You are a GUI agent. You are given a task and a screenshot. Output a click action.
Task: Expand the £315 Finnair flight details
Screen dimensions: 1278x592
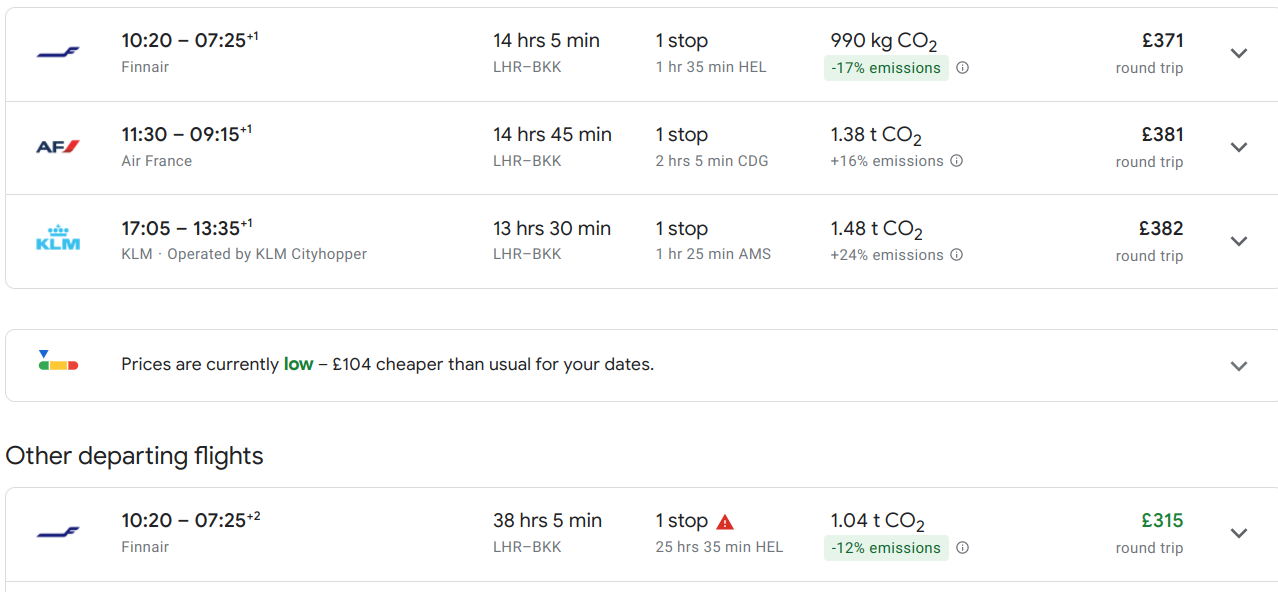1239,534
